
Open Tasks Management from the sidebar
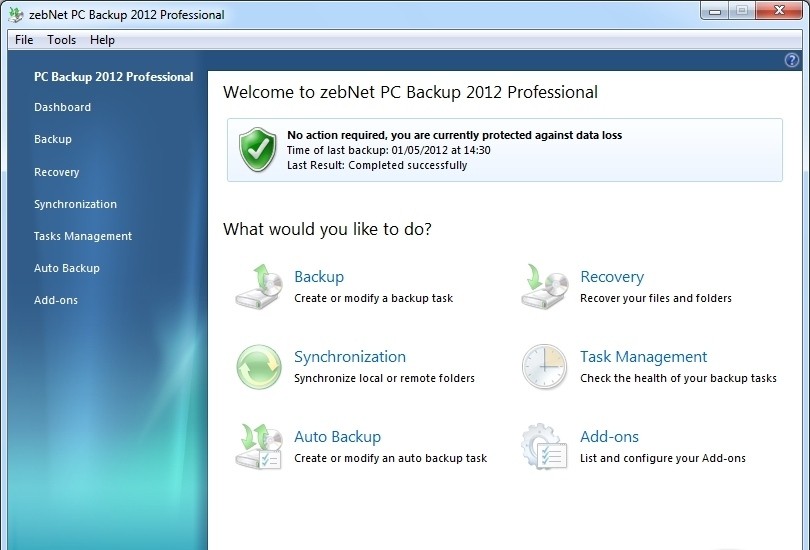[83, 236]
